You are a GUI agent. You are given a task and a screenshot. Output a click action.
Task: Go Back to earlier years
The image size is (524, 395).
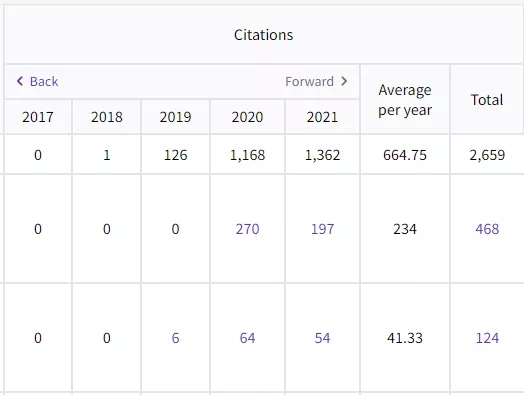click(37, 81)
